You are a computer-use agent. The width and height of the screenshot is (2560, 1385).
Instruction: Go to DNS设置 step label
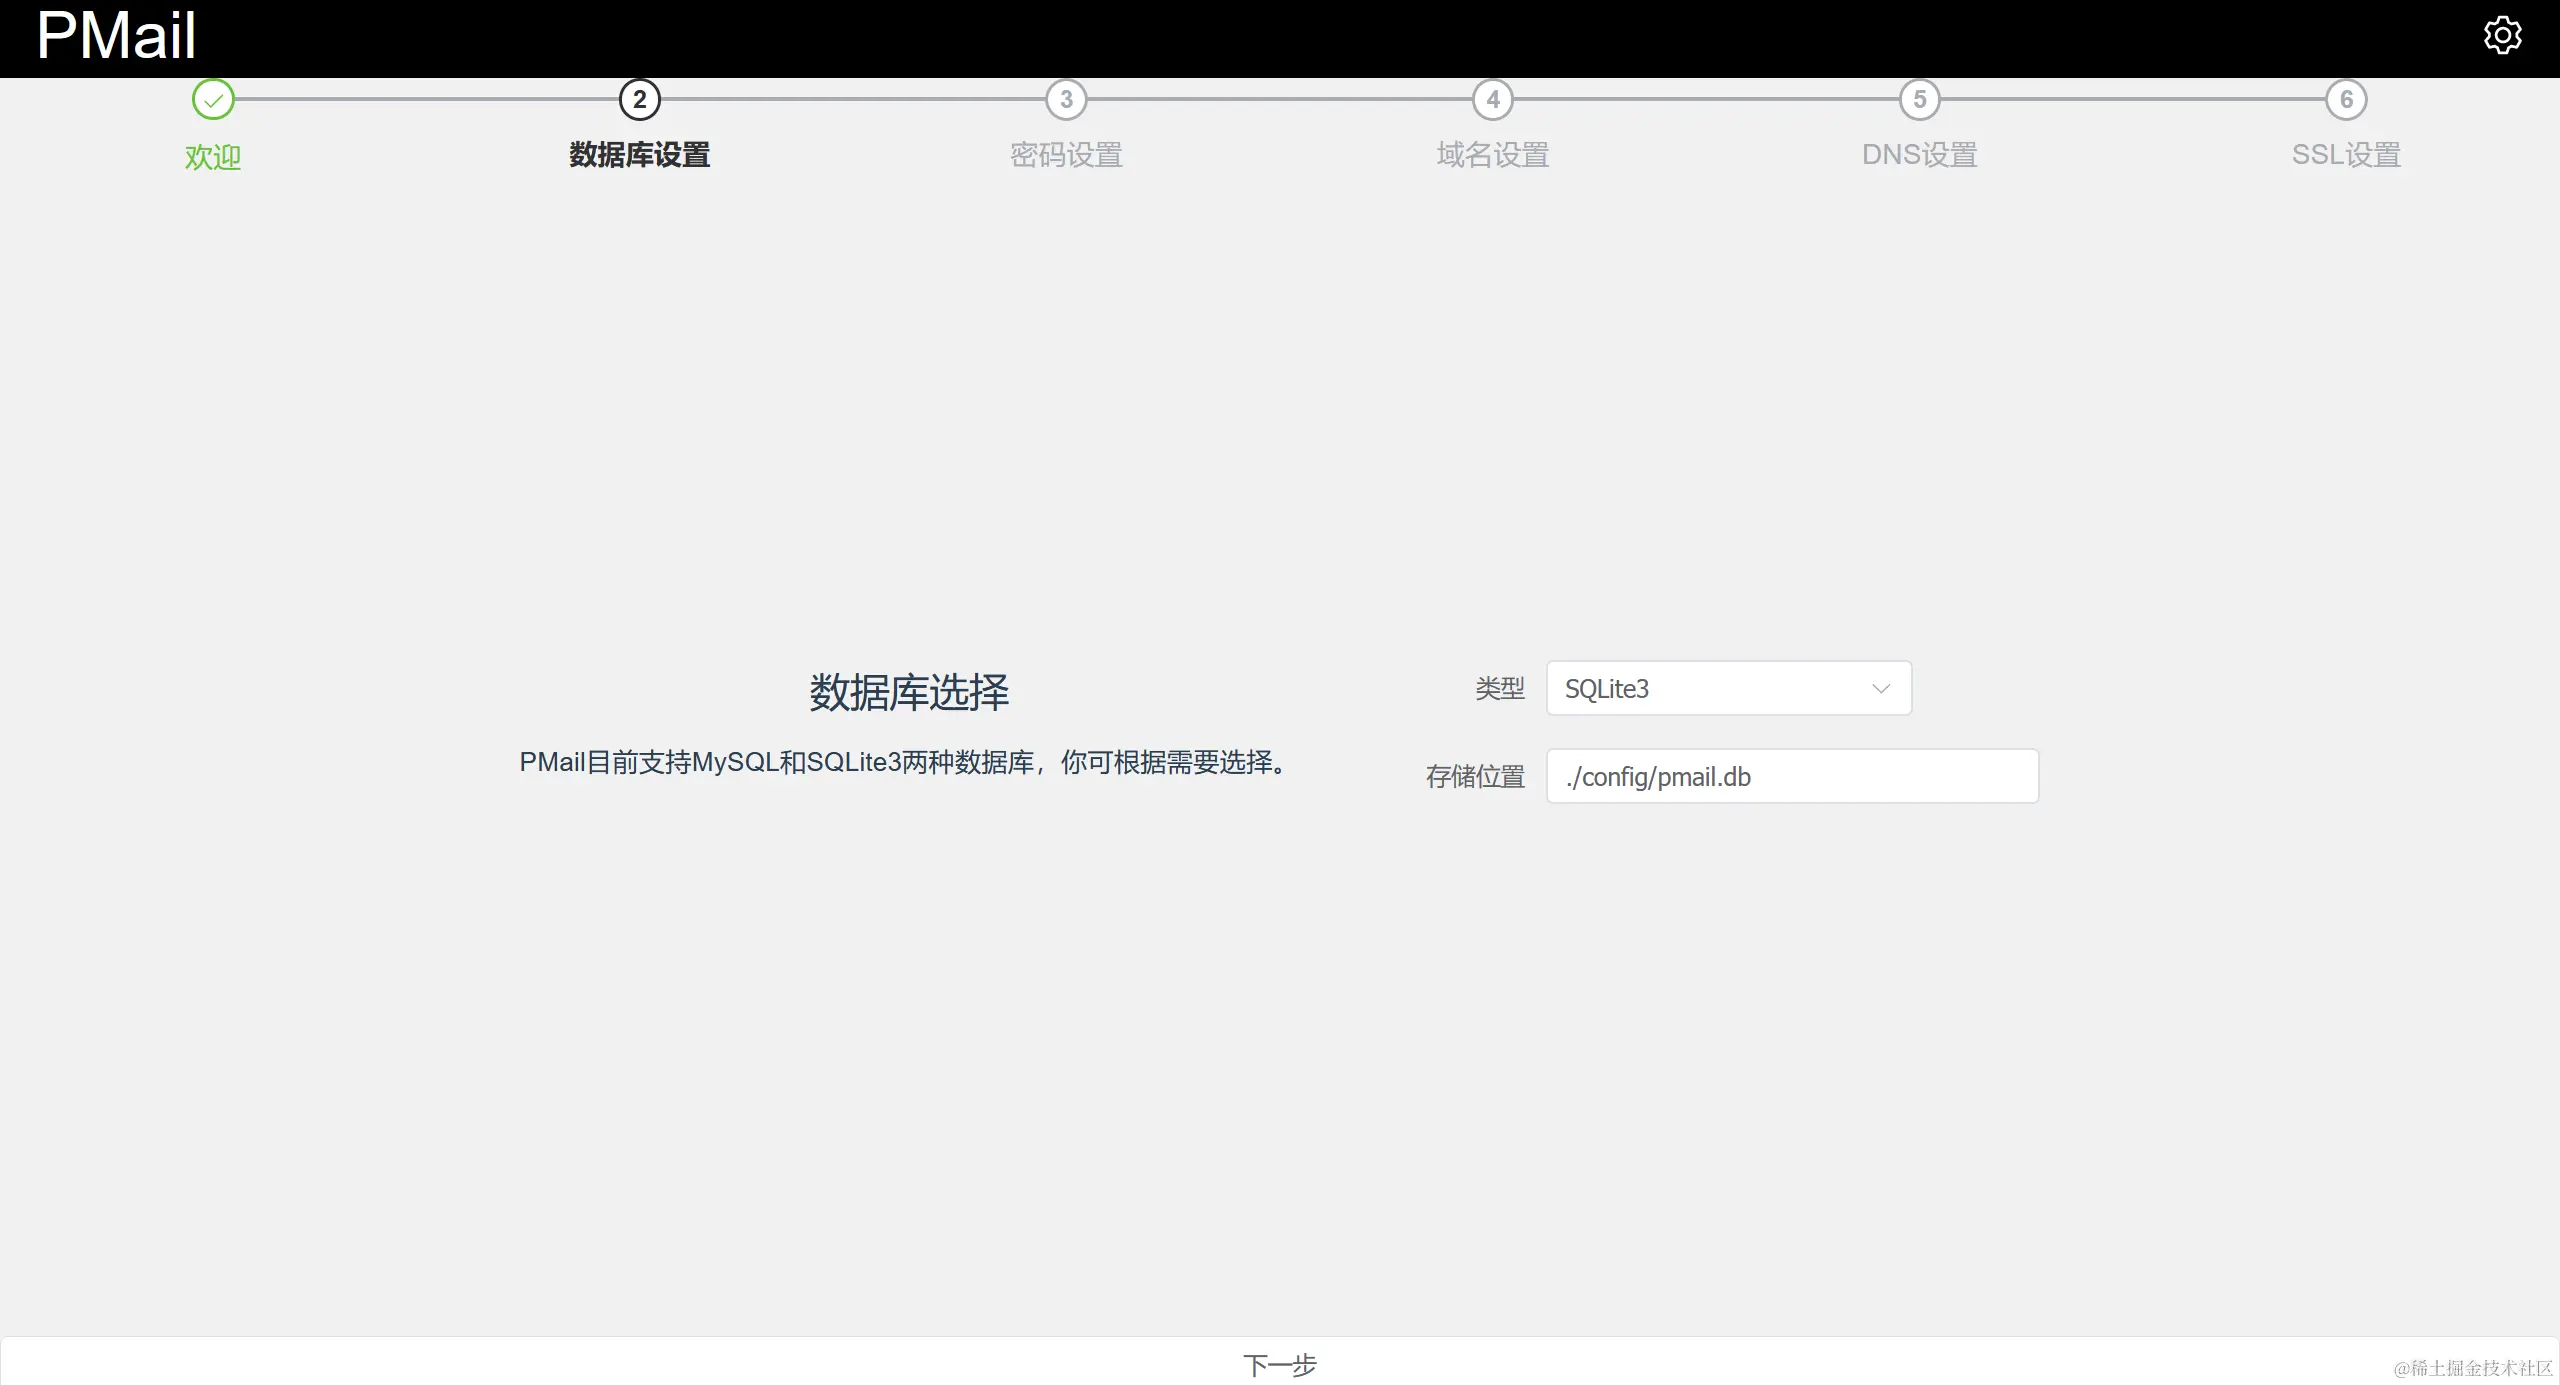tap(1919, 155)
